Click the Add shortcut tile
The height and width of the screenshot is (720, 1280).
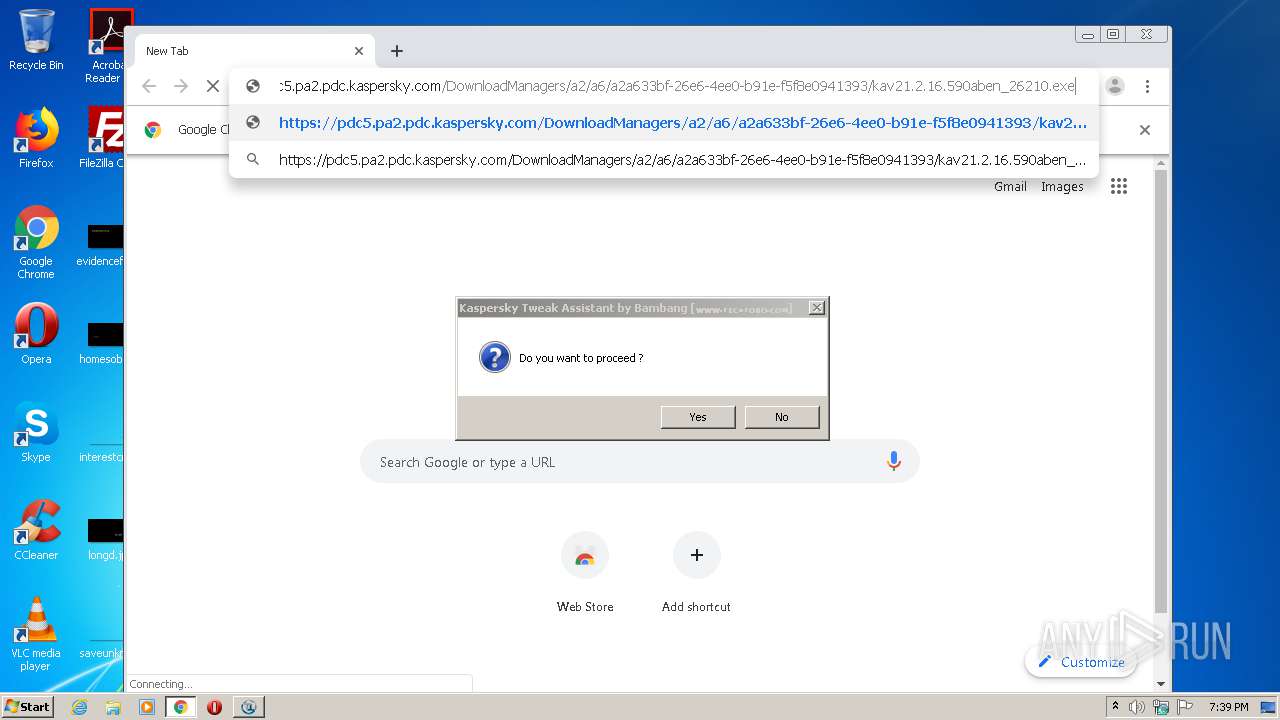pyautogui.click(x=696, y=573)
